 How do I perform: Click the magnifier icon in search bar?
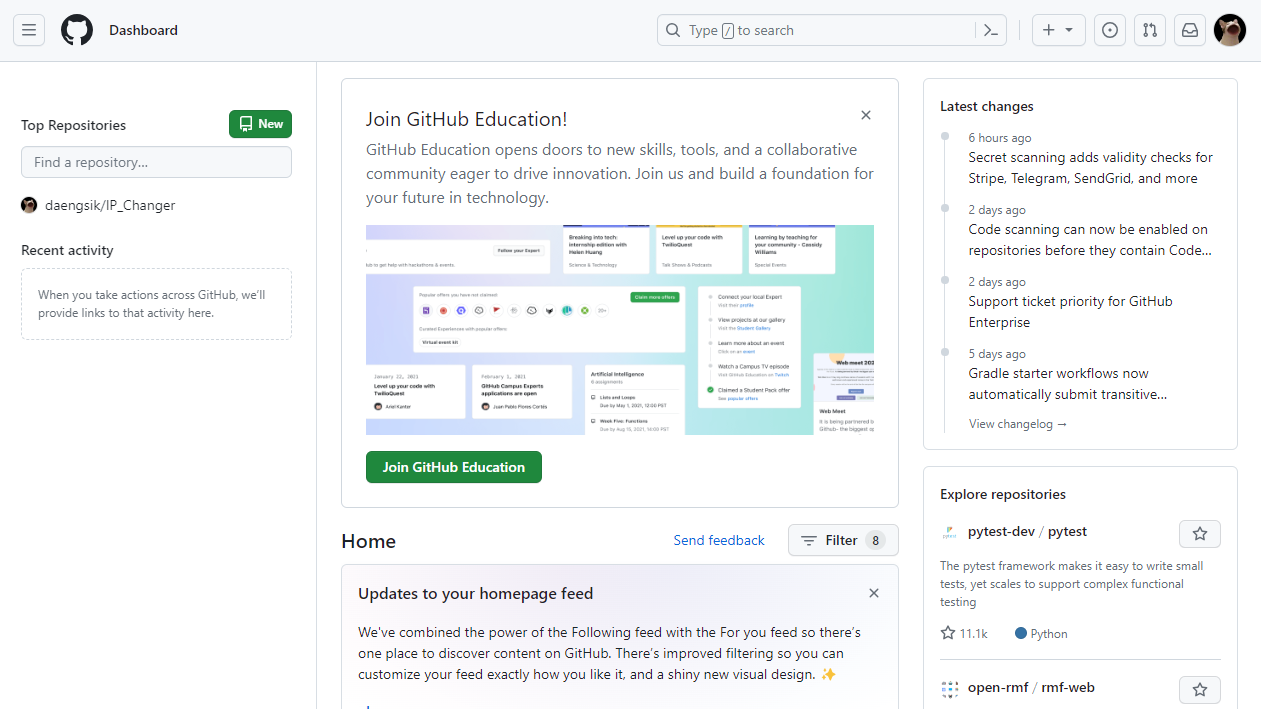pos(674,30)
